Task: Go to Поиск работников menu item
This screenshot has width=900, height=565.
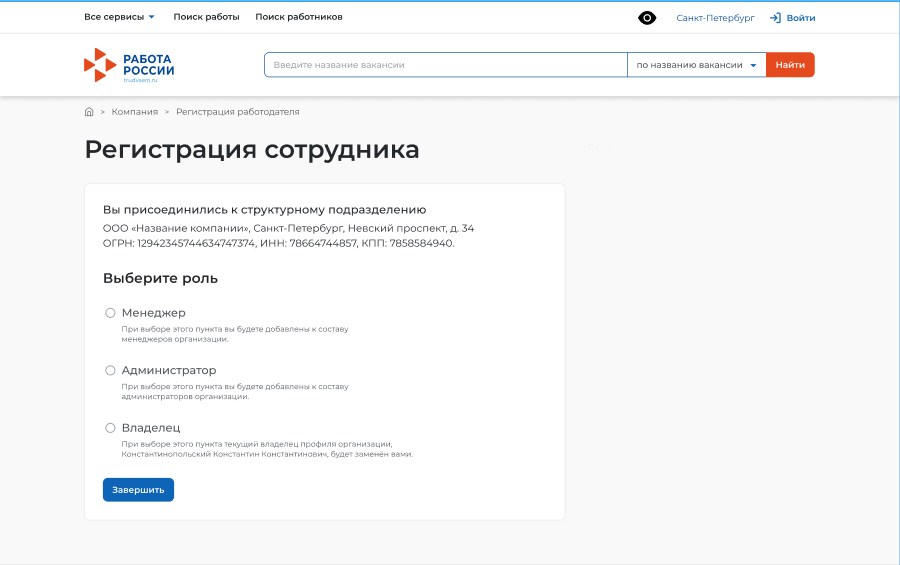Action: tap(299, 18)
